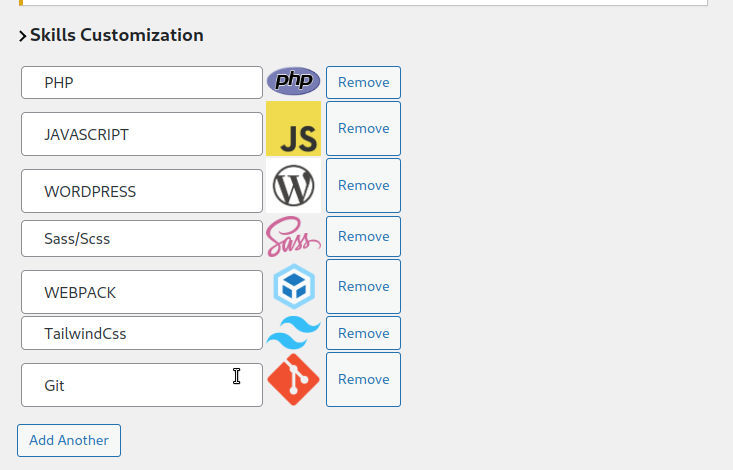Click the JavaScript JS logo icon
The width and height of the screenshot is (733, 470).
pos(294,129)
